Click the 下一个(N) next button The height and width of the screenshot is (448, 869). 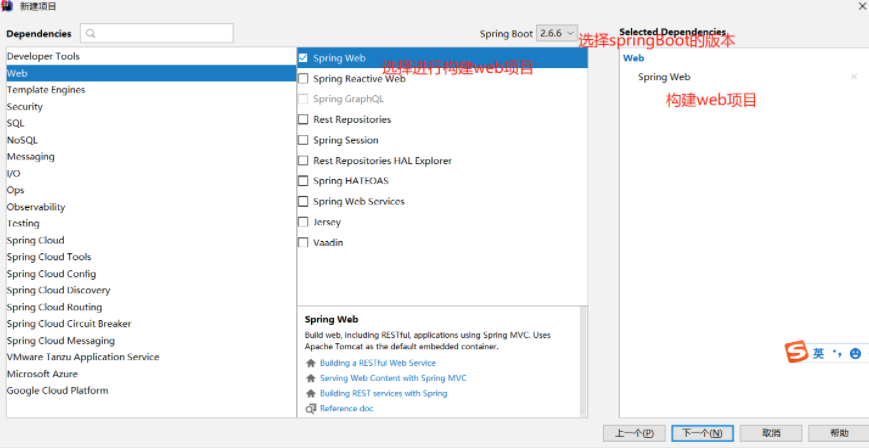point(702,433)
